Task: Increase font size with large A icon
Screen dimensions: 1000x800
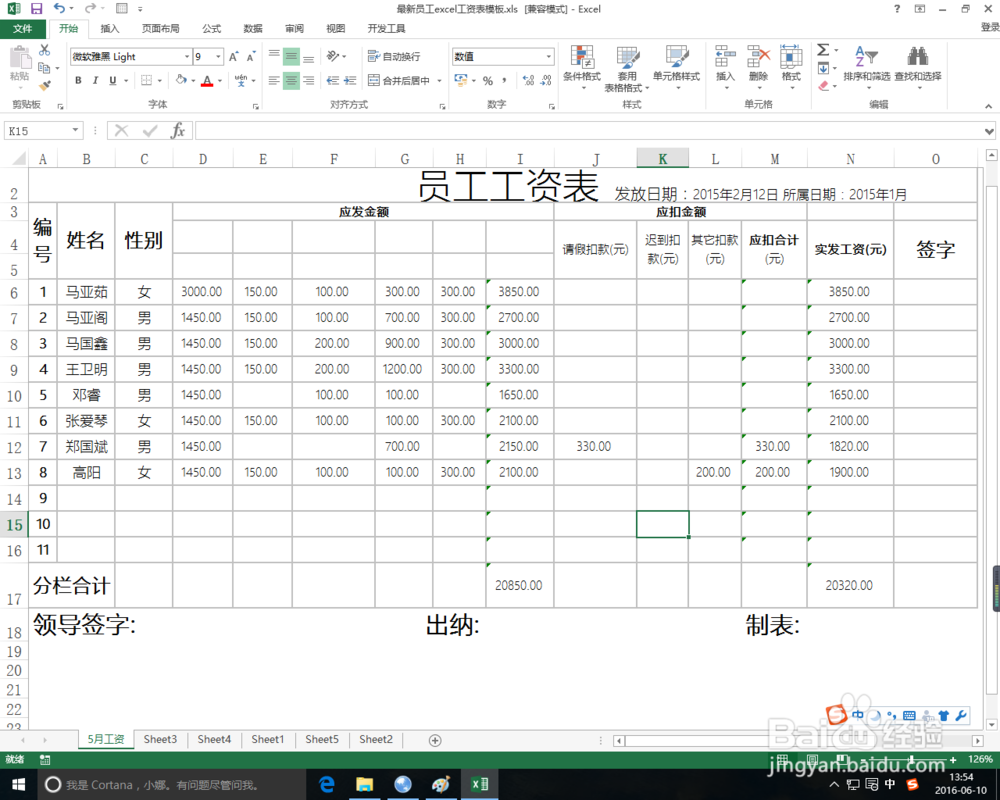Action: [x=233, y=57]
